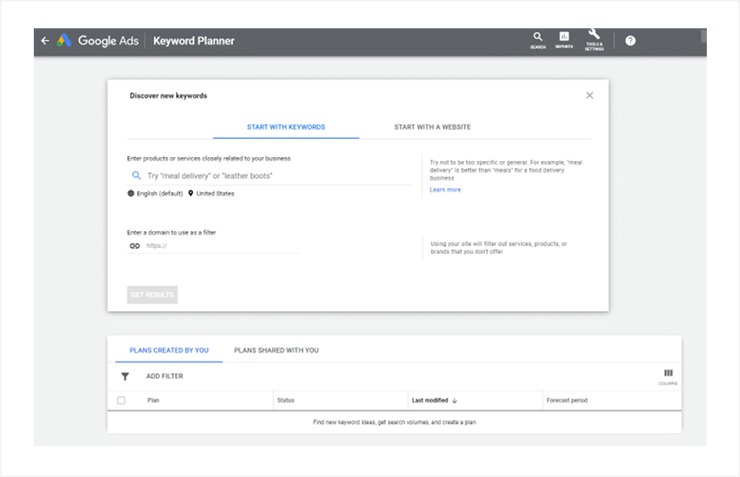Click the link chain icon beside domain field
This screenshot has width=740, height=477.
(135, 246)
